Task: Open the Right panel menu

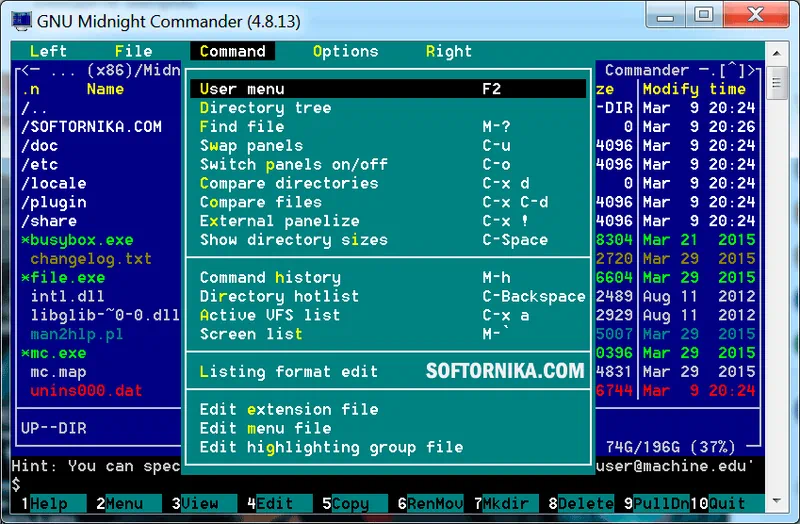Action: click(448, 52)
